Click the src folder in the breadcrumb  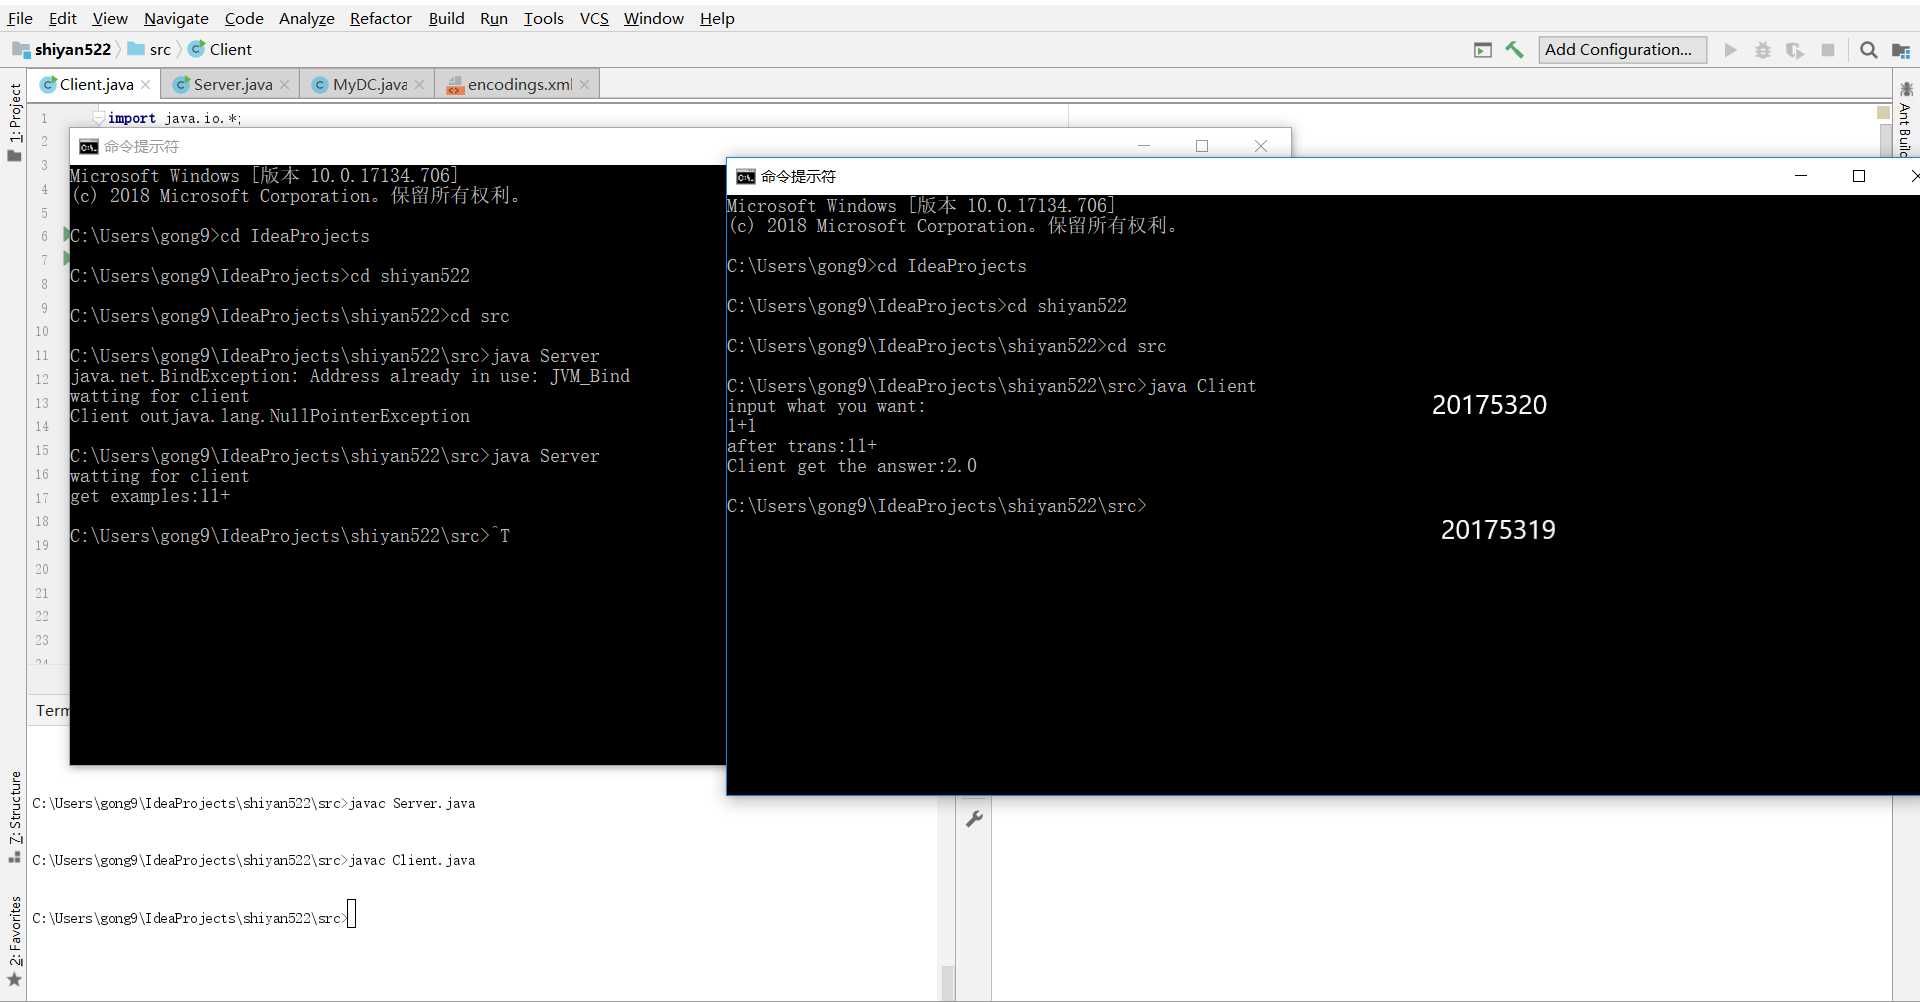[x=149, y=49]
